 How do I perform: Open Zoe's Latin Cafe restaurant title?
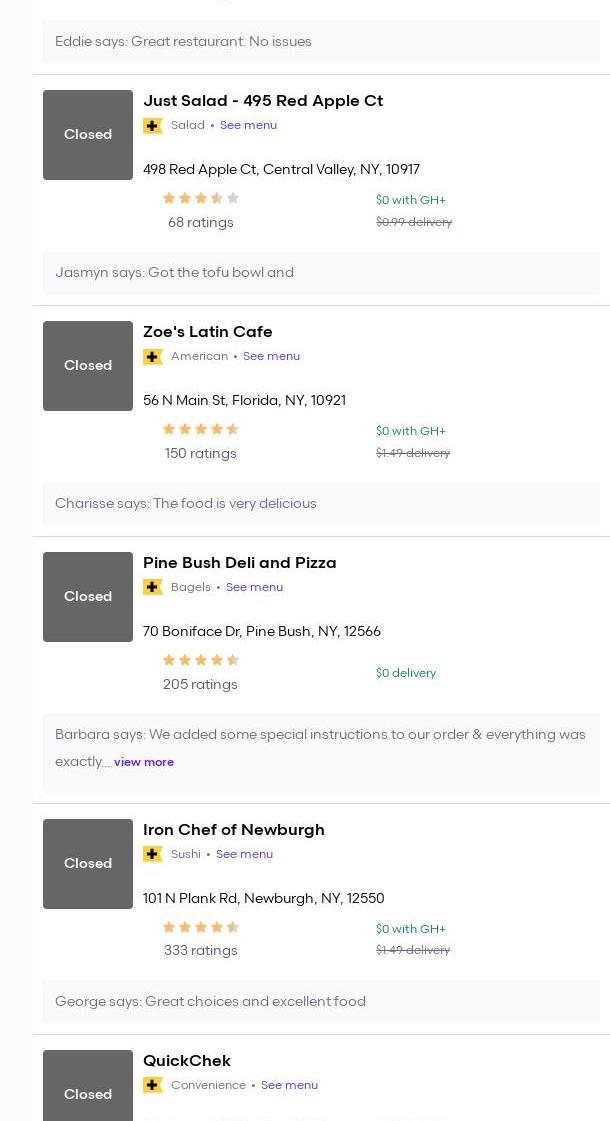pos(208,332)
